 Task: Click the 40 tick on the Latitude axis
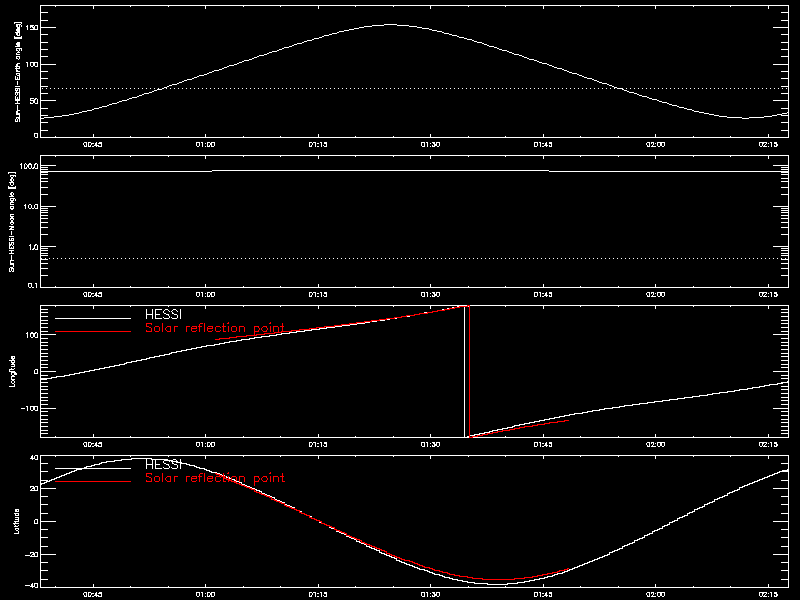tap(34, 458)
